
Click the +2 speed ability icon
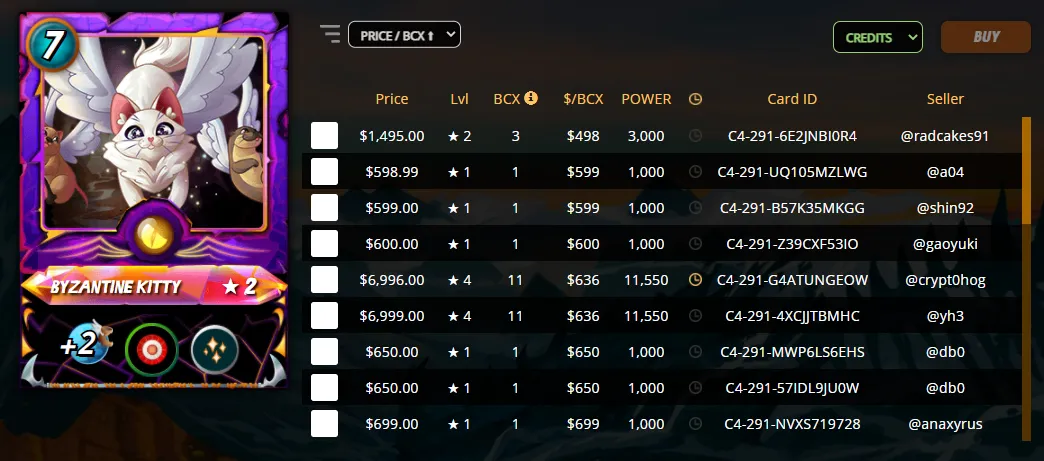pos(88,343)
